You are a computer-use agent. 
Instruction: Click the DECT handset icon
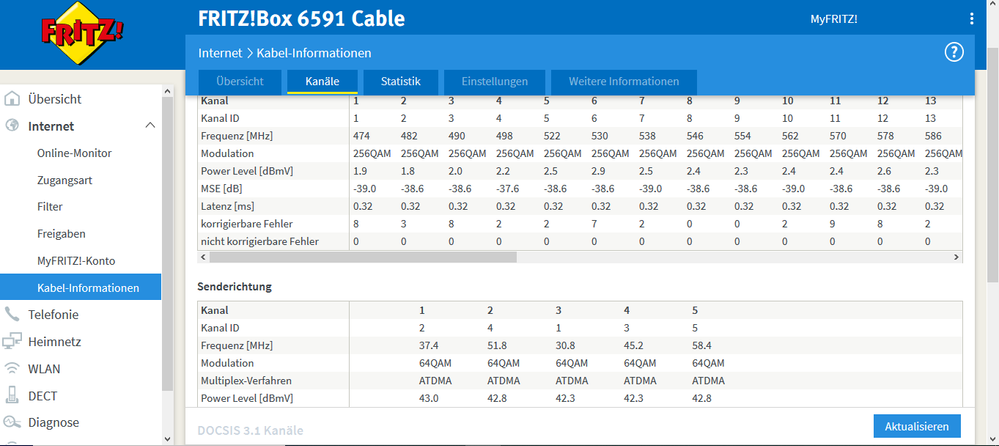click(x=11, y=396)
